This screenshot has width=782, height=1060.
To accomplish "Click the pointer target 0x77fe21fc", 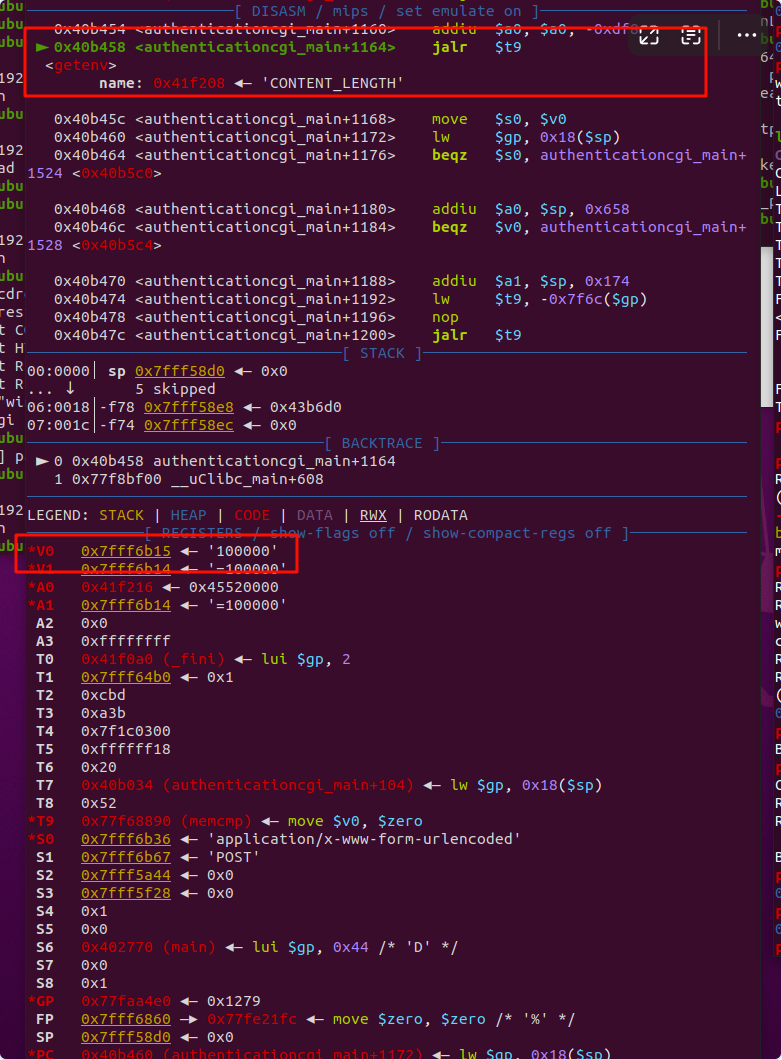I will click(251, 1019).
